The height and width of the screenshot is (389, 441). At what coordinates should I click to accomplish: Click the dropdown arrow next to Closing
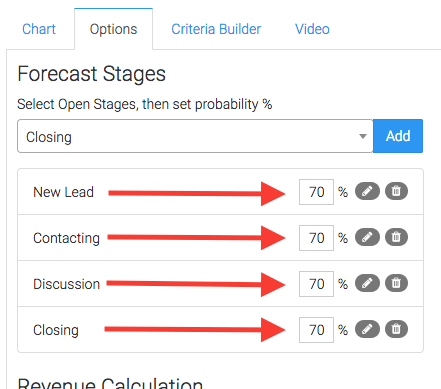363,136
